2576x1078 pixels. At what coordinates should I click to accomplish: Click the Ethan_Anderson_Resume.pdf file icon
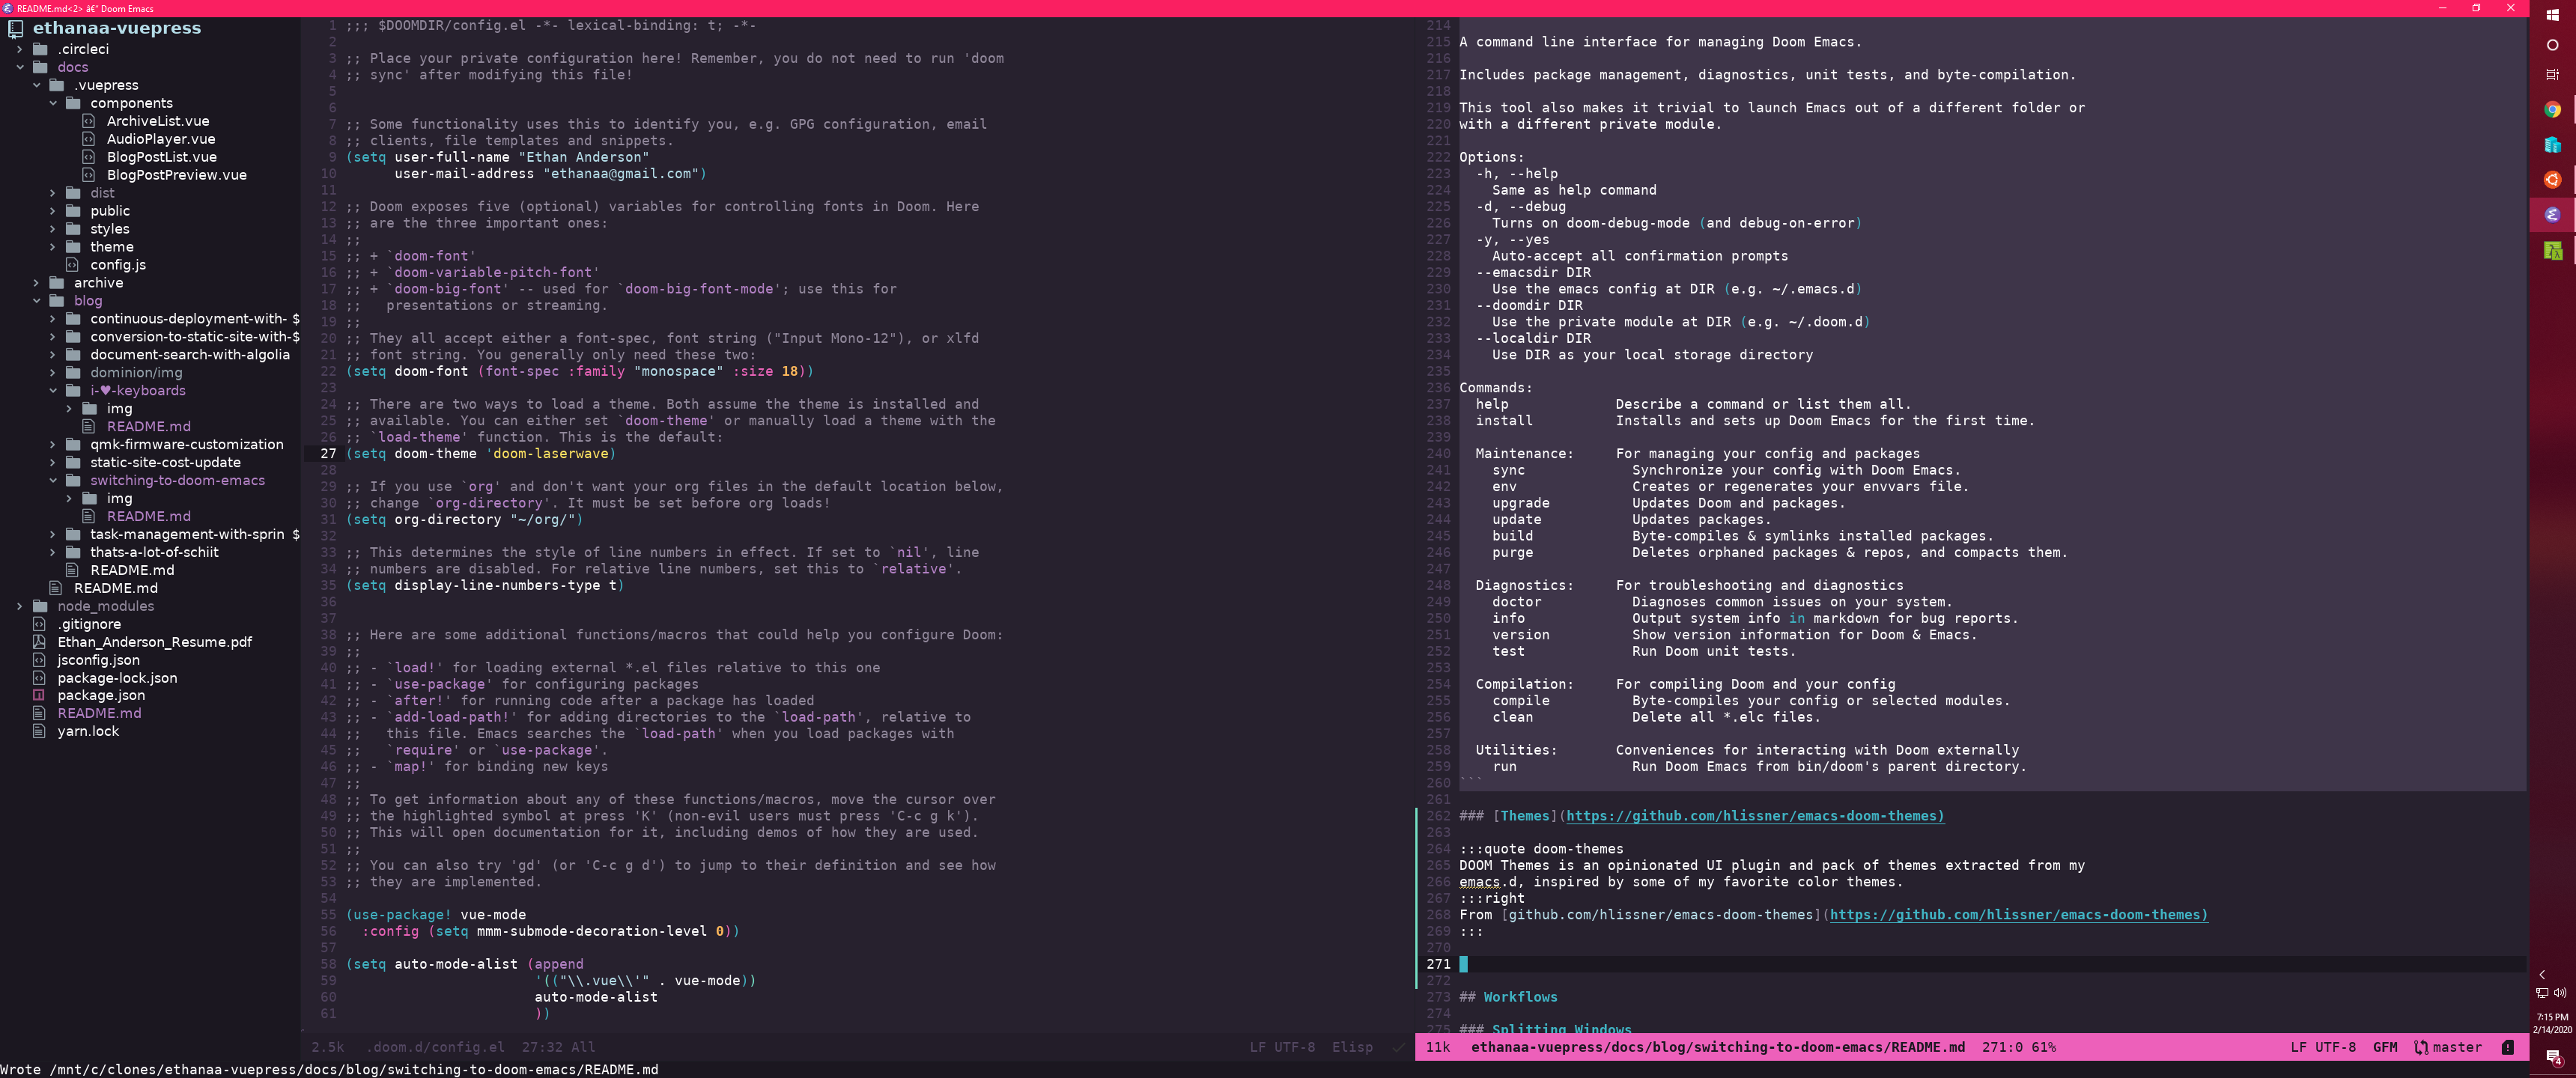pyautogui.click(x=39, y=642)
